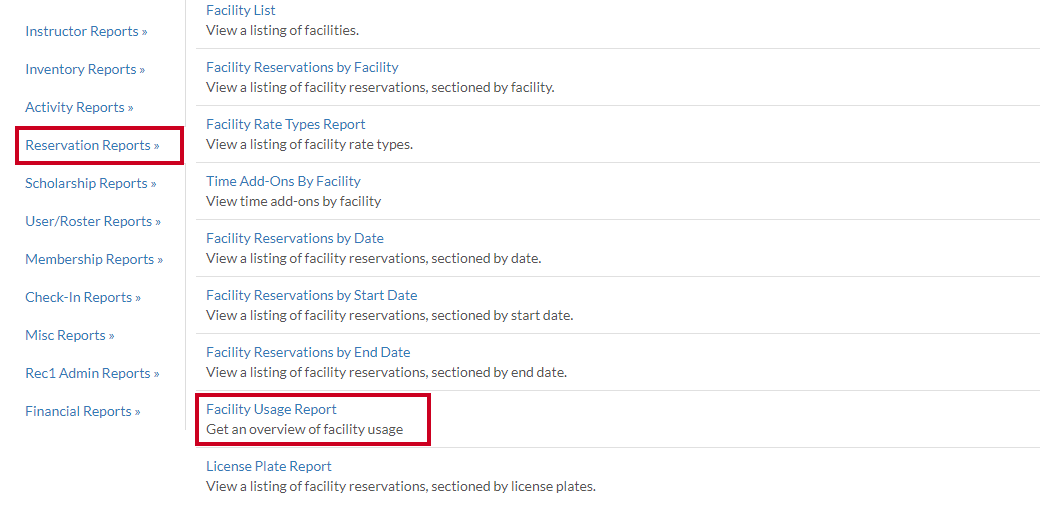Open Financial Reports category

point(83,411)
